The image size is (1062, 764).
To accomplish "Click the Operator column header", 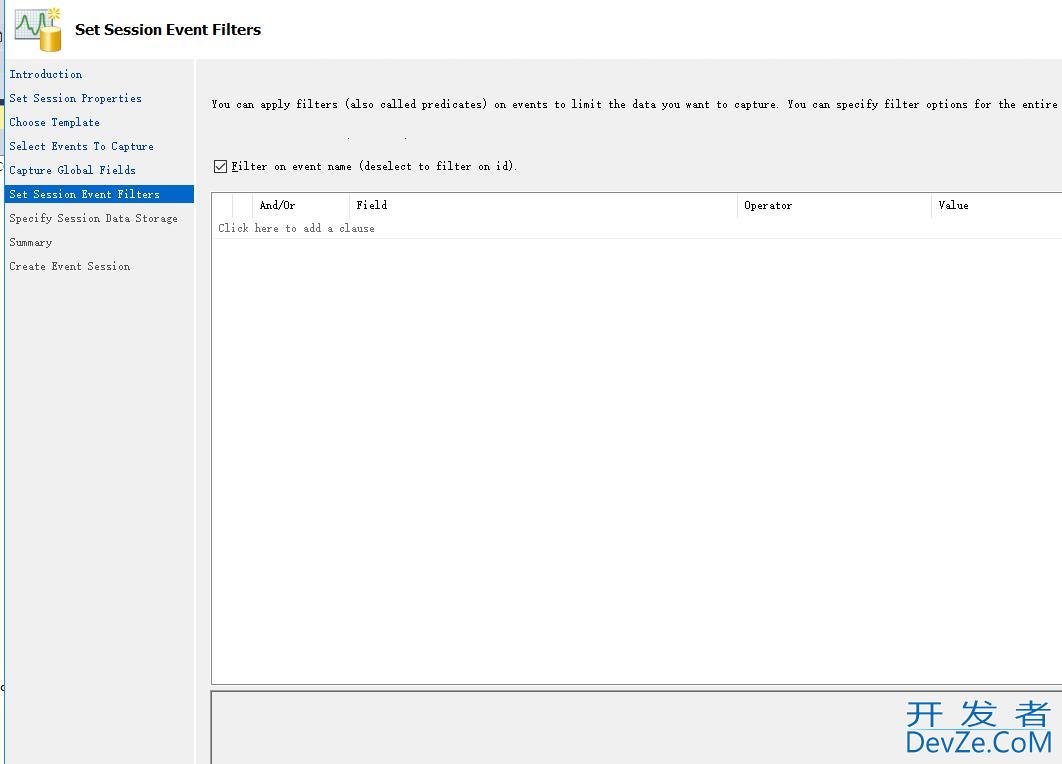I will (x=834, y=205).
